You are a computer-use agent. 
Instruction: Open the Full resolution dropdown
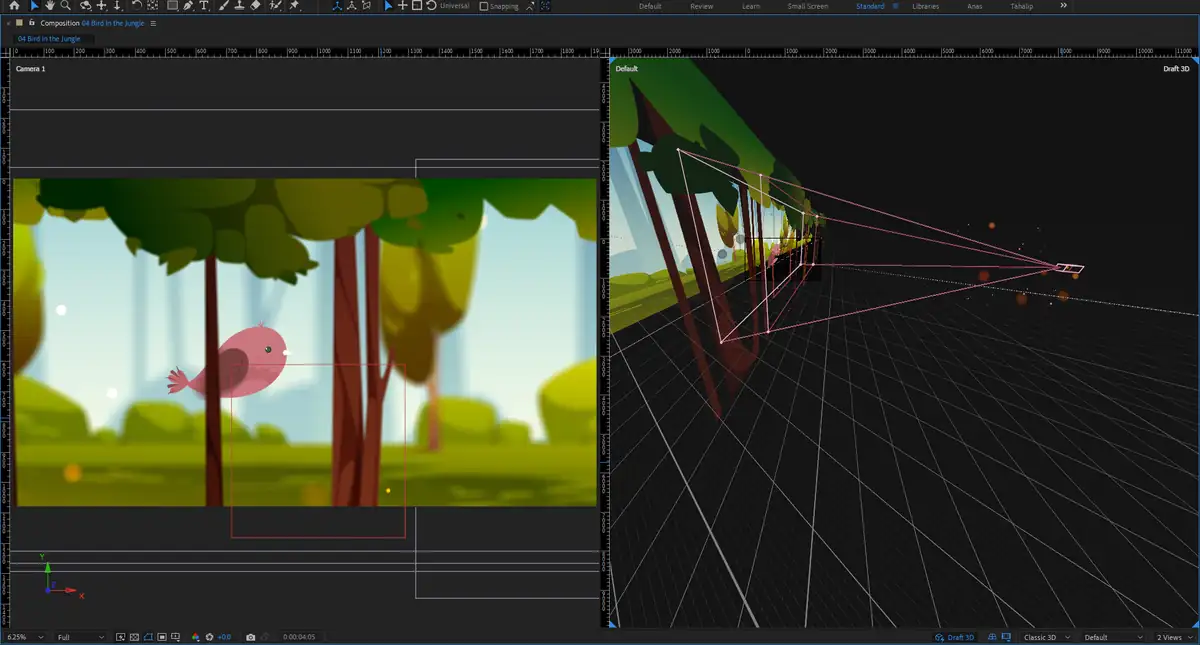(80, 637)
